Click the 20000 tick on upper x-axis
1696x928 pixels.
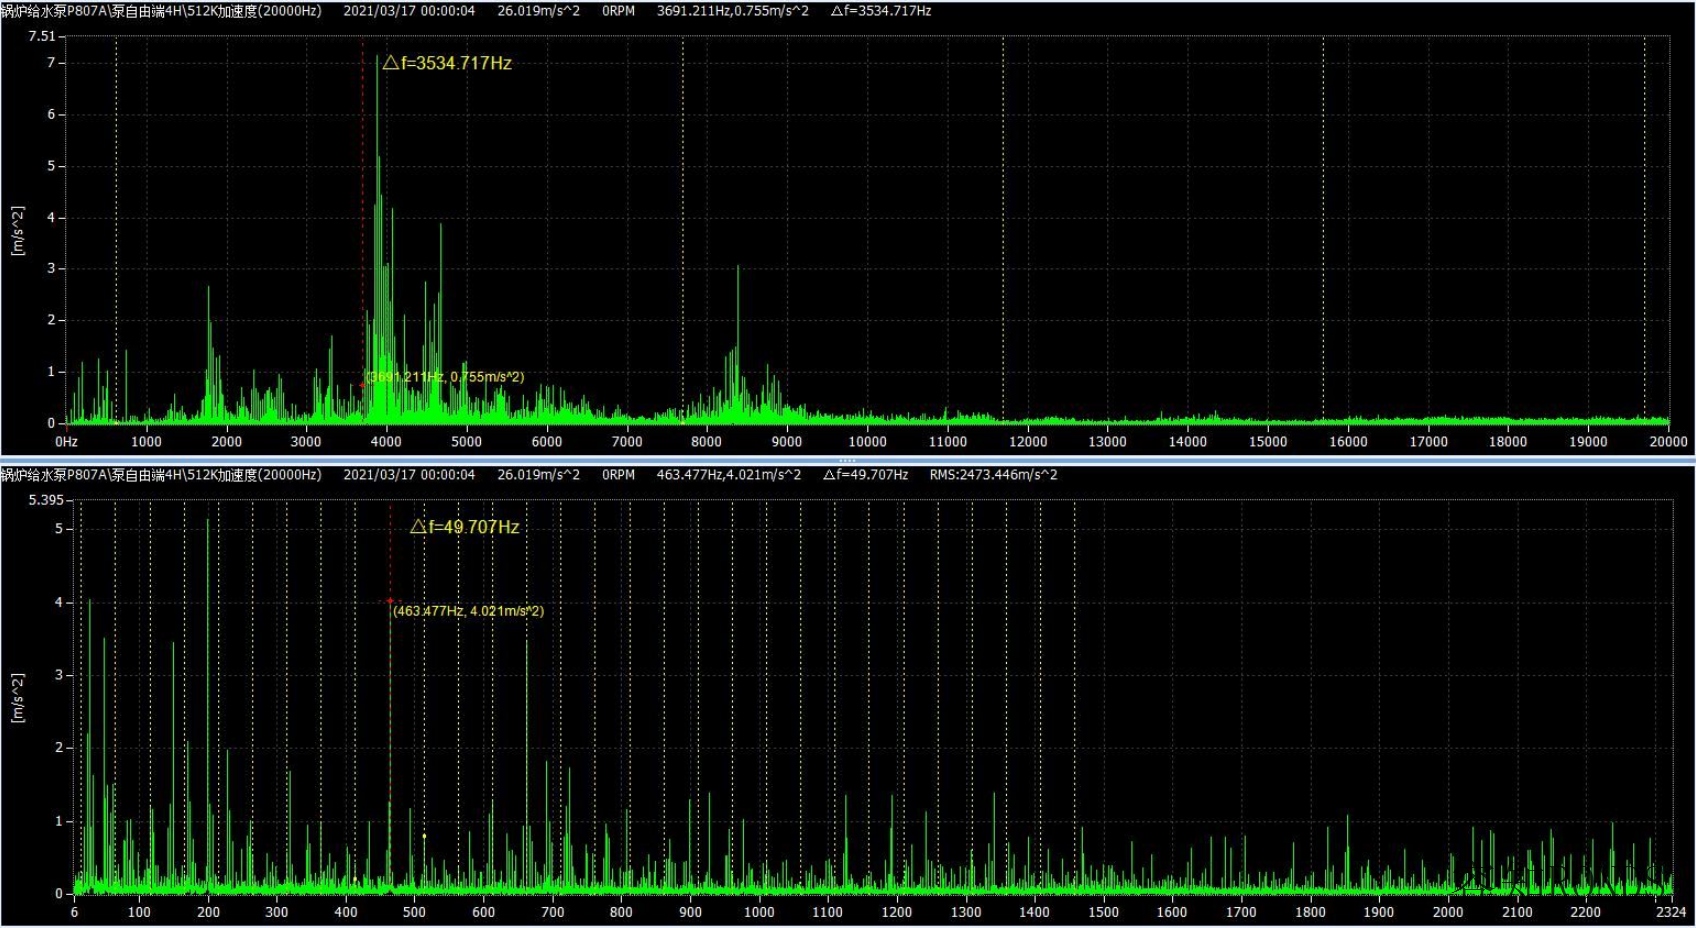1668,442
